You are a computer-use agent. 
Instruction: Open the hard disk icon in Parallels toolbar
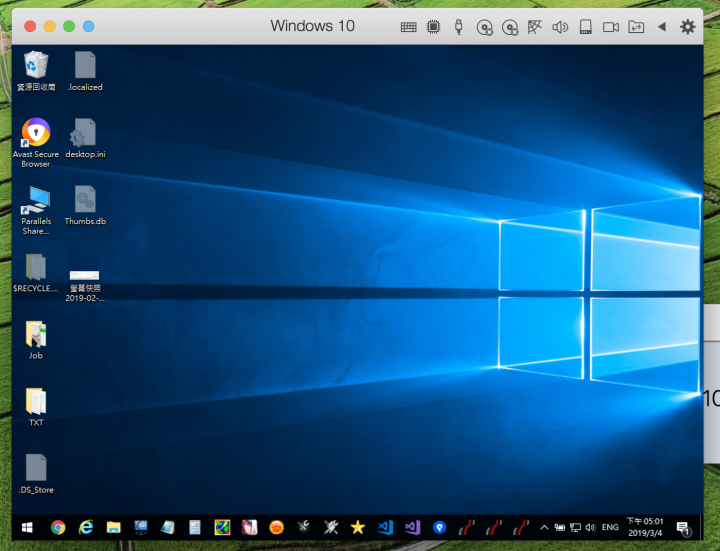585,27
